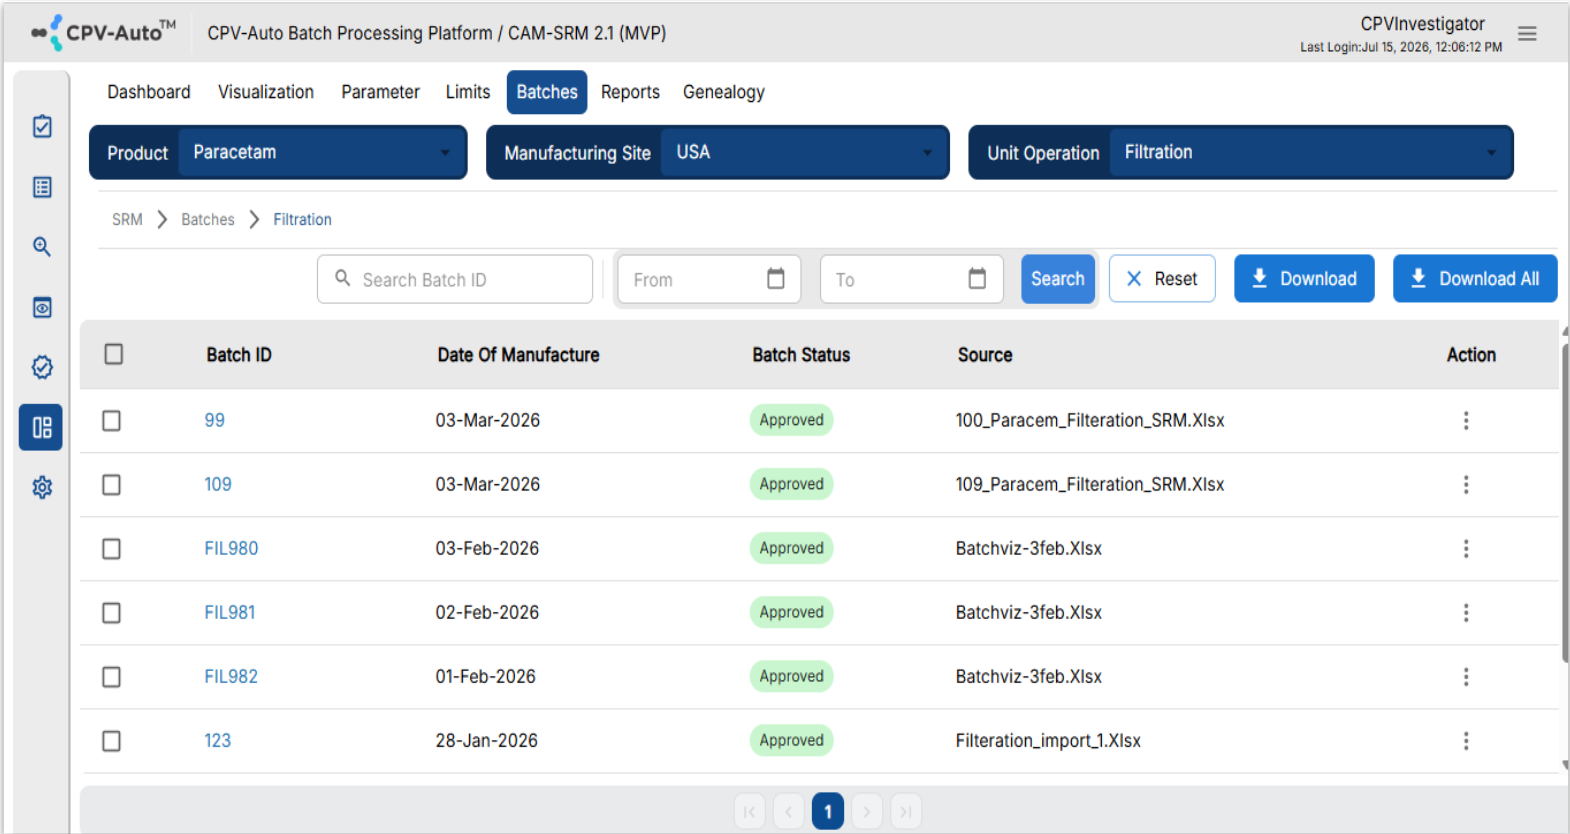Open the Parameter tab
1570x834 pixels.
380,92
